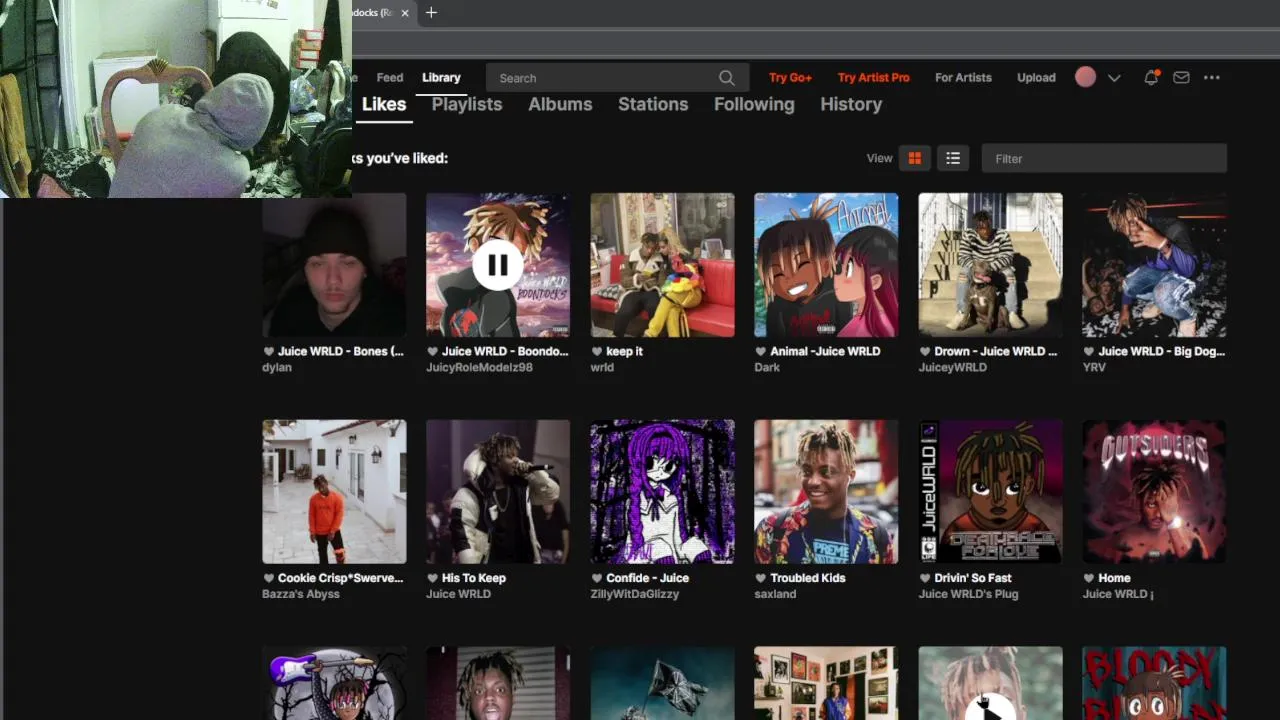The image size is (1280, 720).
Task: Click Animal -Juice WRLD track title
Action: 825,351
